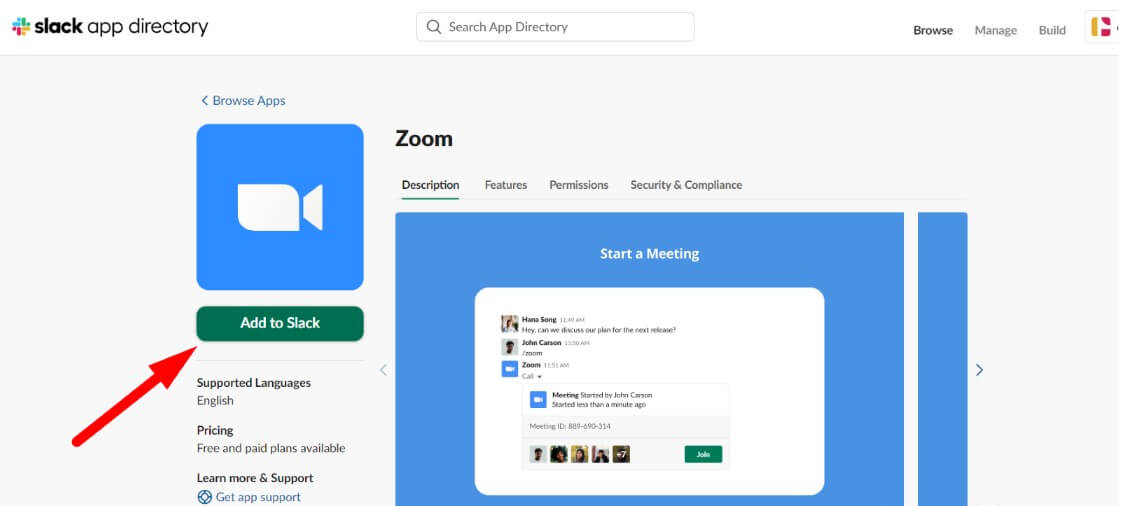Click the Zoom app title text
The image size is (1121, 506).
pos(424,139)
